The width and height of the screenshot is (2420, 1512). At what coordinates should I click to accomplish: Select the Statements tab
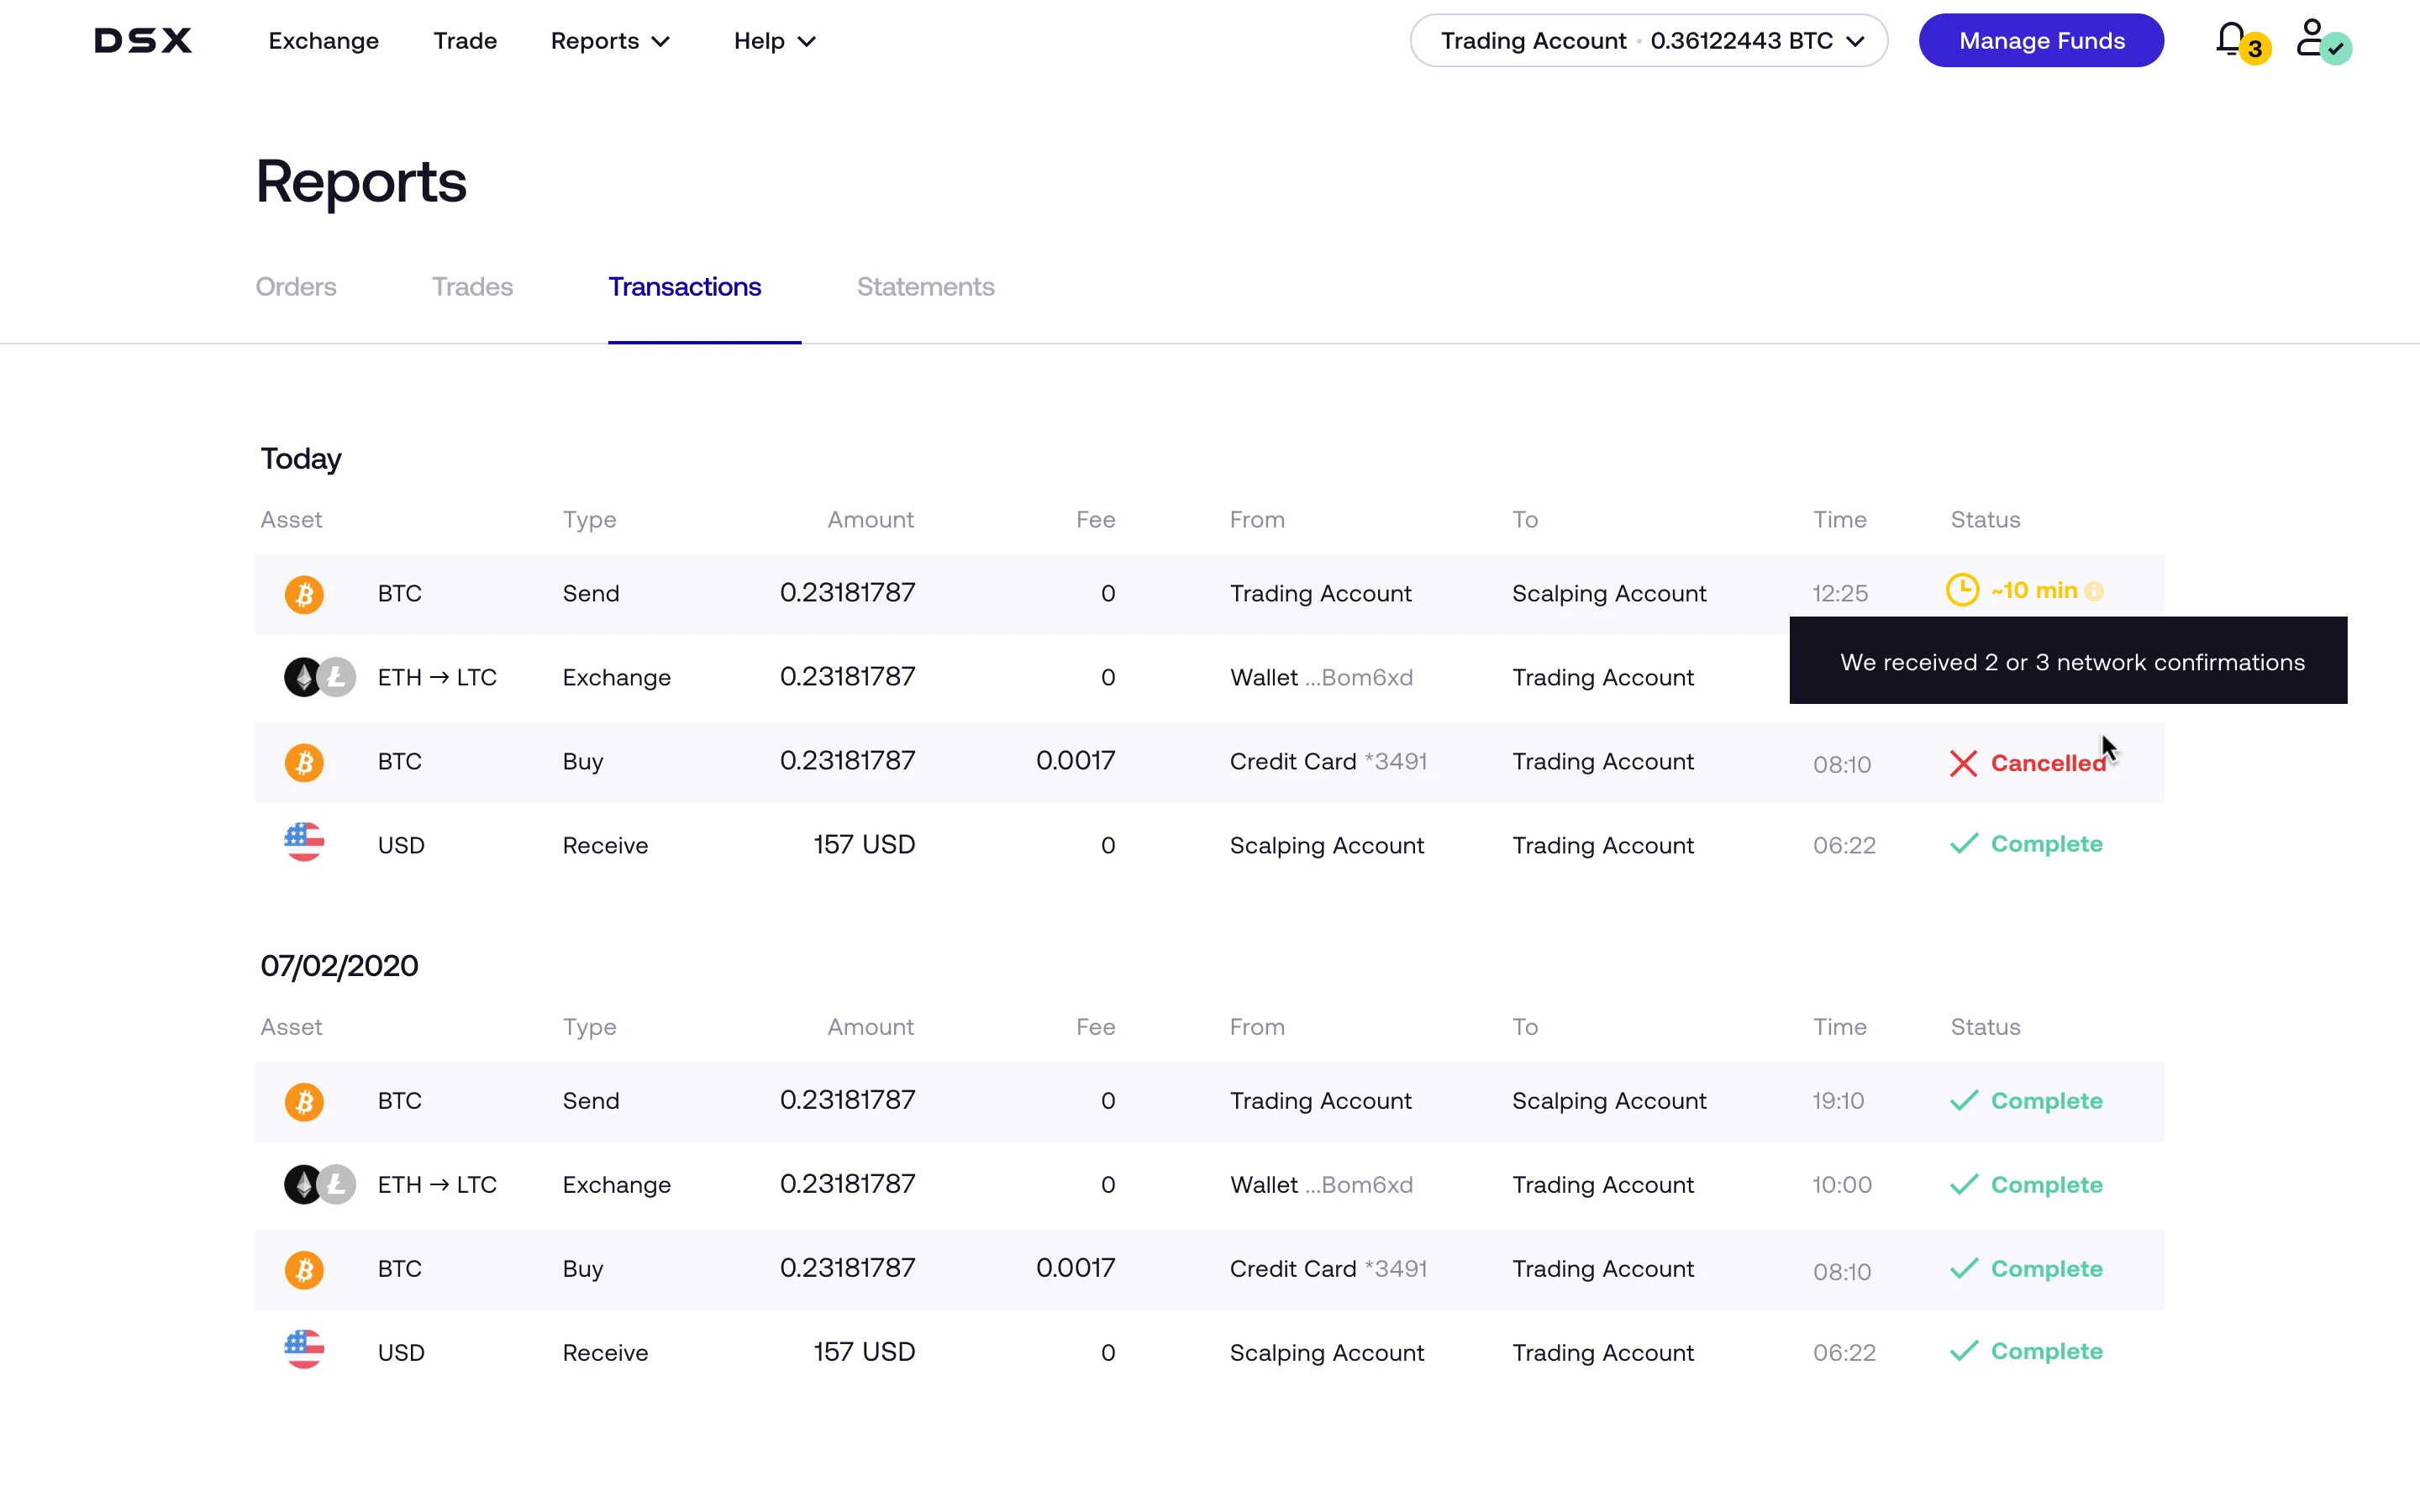click(924, 287)
